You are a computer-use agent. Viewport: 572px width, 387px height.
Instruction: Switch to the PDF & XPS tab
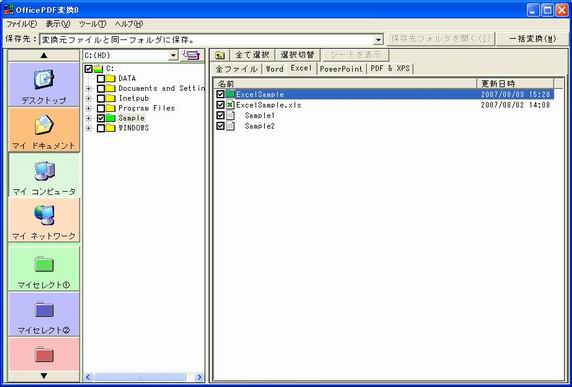pos(390,69)
